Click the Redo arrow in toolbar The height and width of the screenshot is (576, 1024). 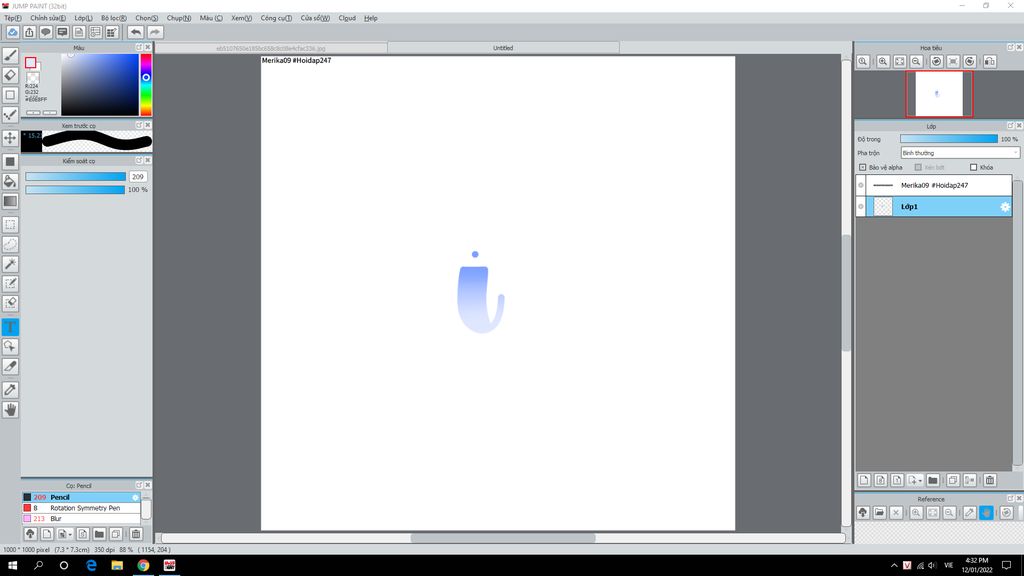pos(155,32)
